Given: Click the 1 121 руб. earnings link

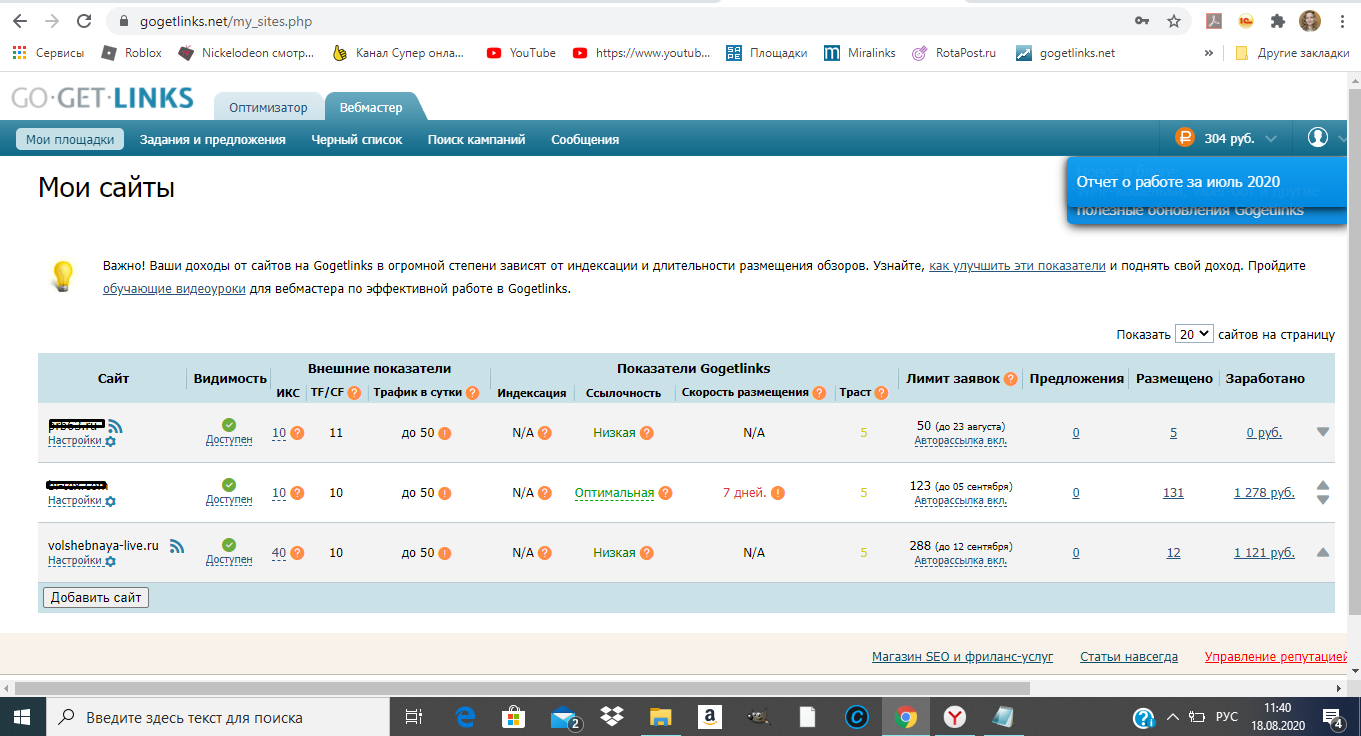Looking at the screenshot, I should coord(1264,553).
